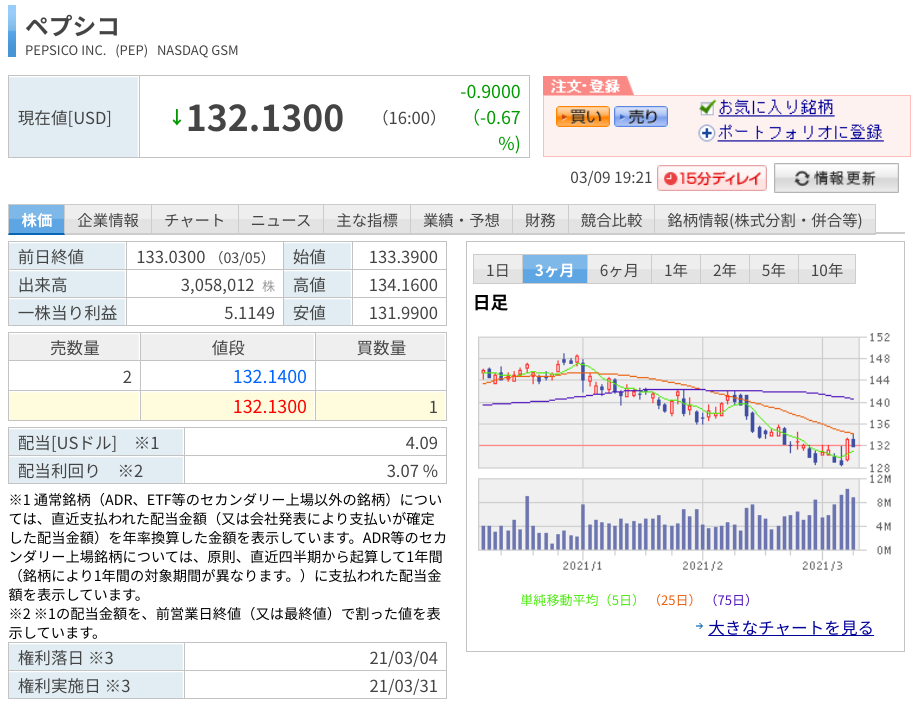Screen dimensions: 915x705
Task: Switch chart to 1年 period
Action: pos(675,270)
